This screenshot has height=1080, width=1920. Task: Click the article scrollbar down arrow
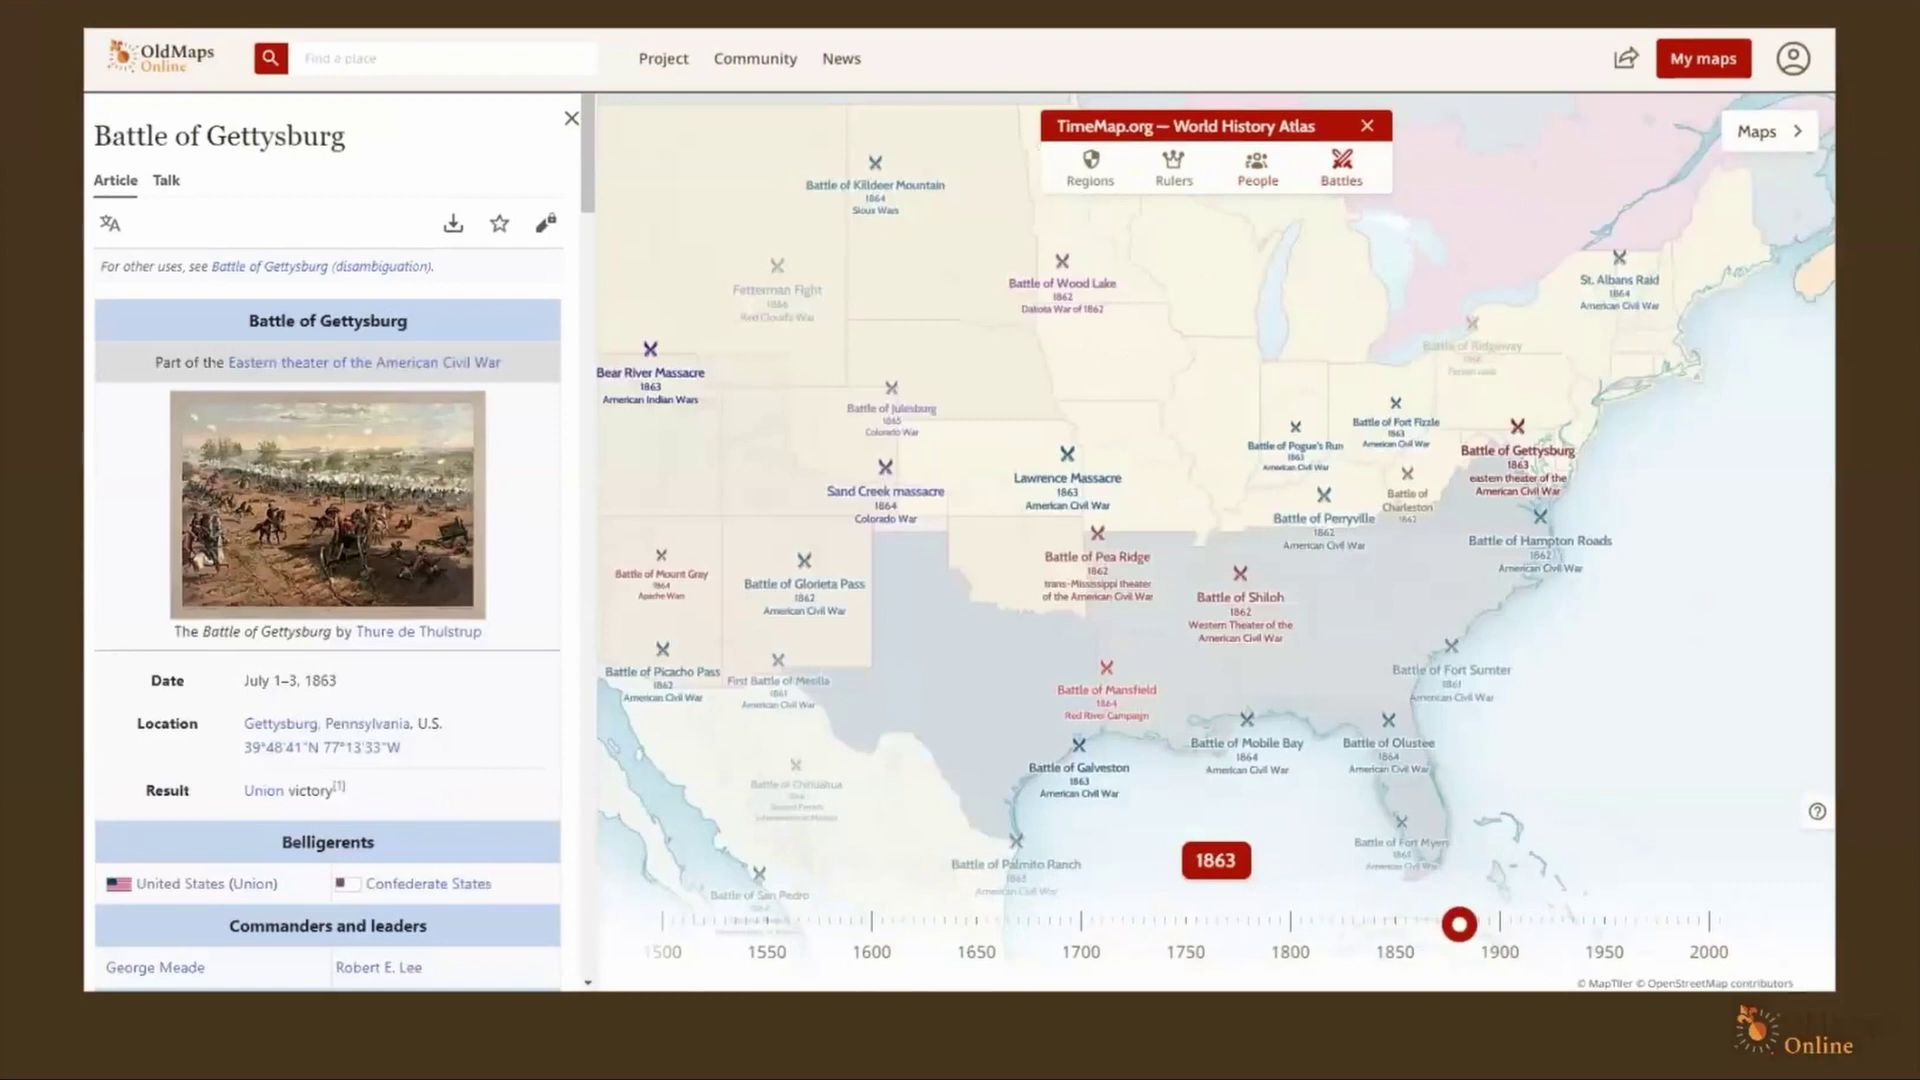point(588,983)
